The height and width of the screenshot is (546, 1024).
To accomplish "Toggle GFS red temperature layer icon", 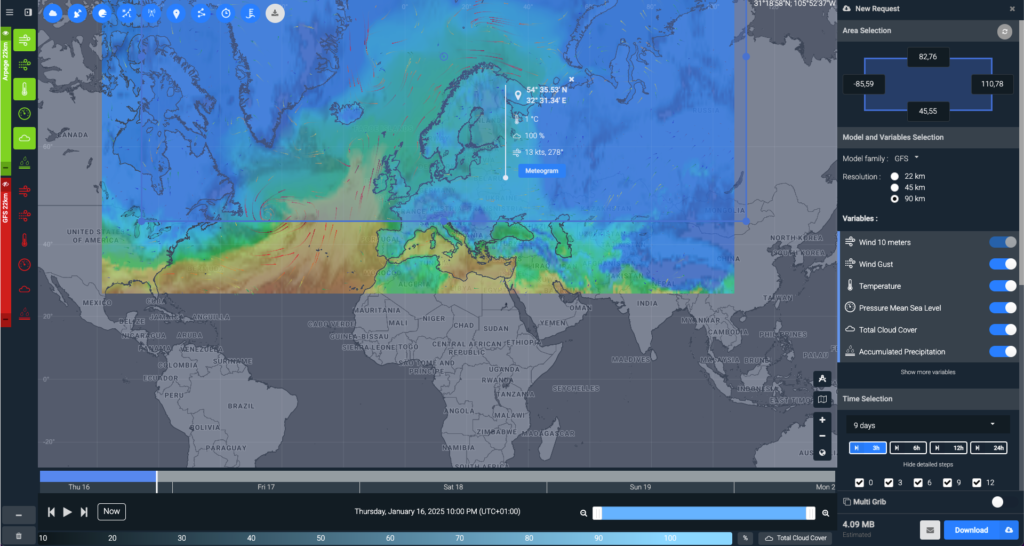I will [x=24, y=240].
